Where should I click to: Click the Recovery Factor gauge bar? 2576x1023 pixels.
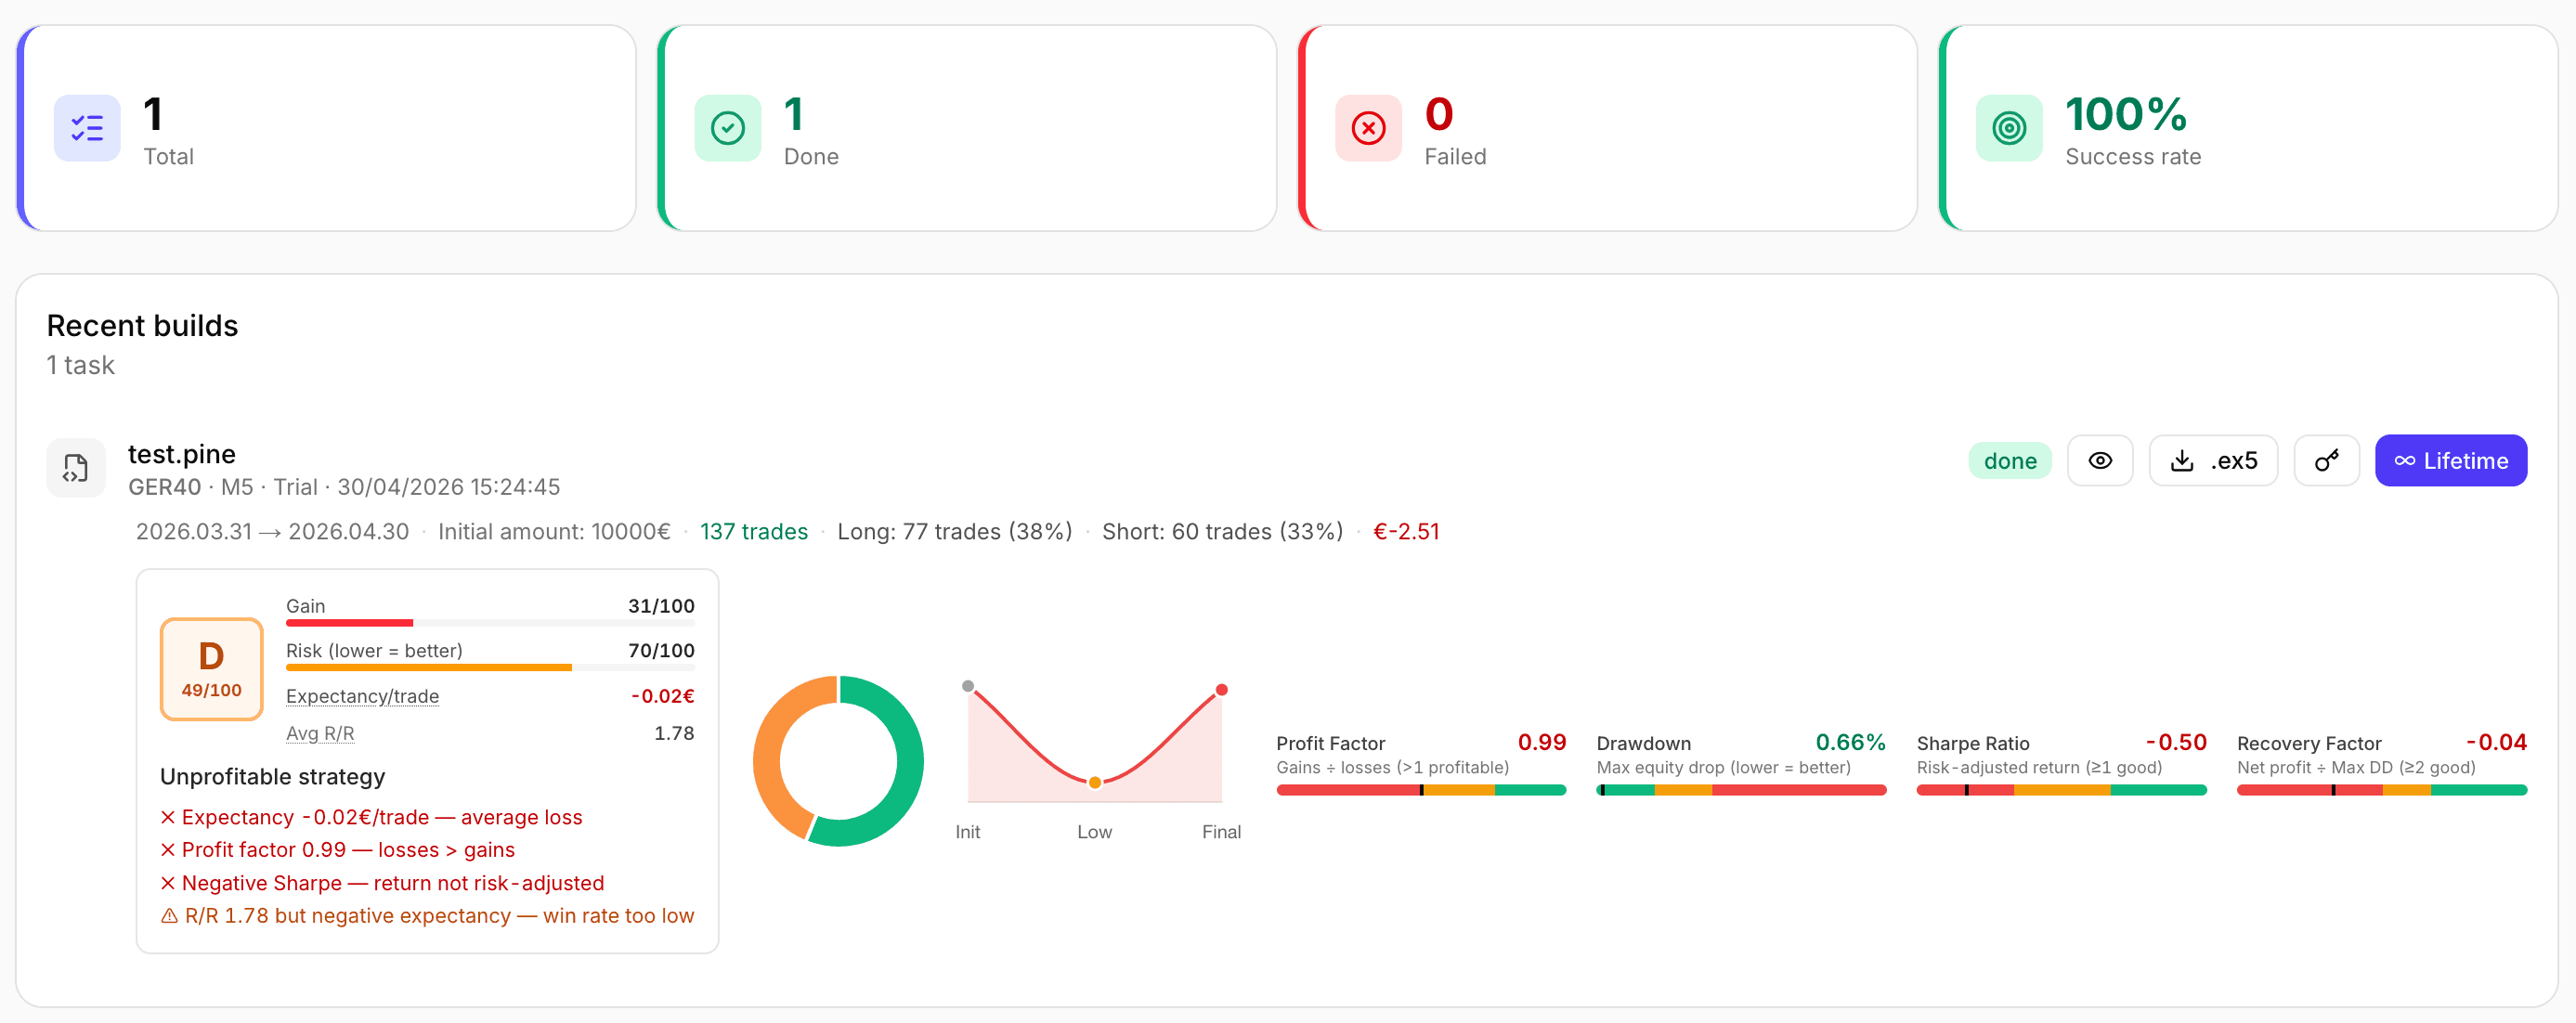(x=2381, y=790)
